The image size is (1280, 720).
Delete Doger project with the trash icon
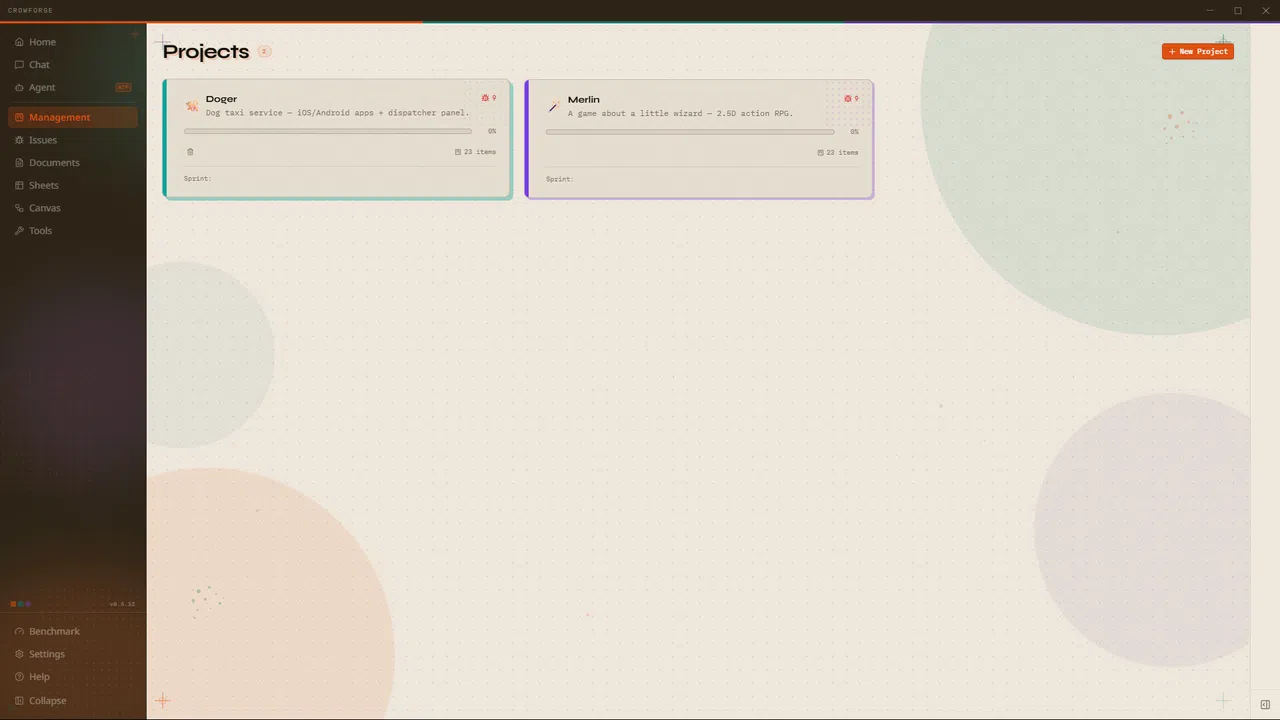coord(190,152)
